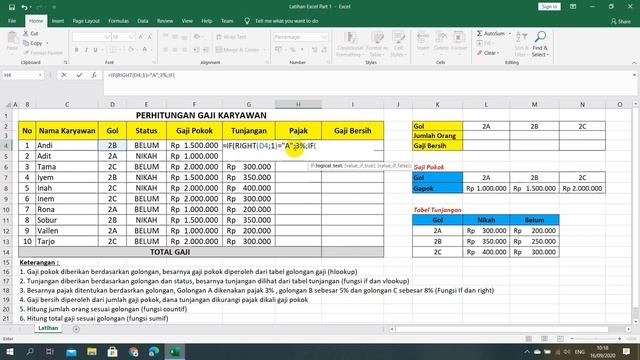Open Insert Function fx icon
This screenshot has height=360, width=640.
[x=94, y=75]
